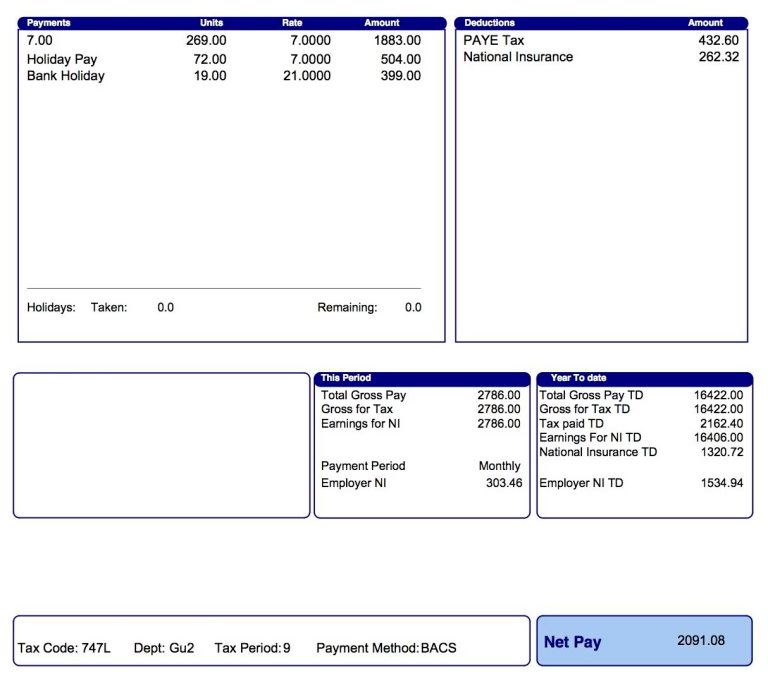Select the PAYE Tax amount 432.60

pos(718,40)
